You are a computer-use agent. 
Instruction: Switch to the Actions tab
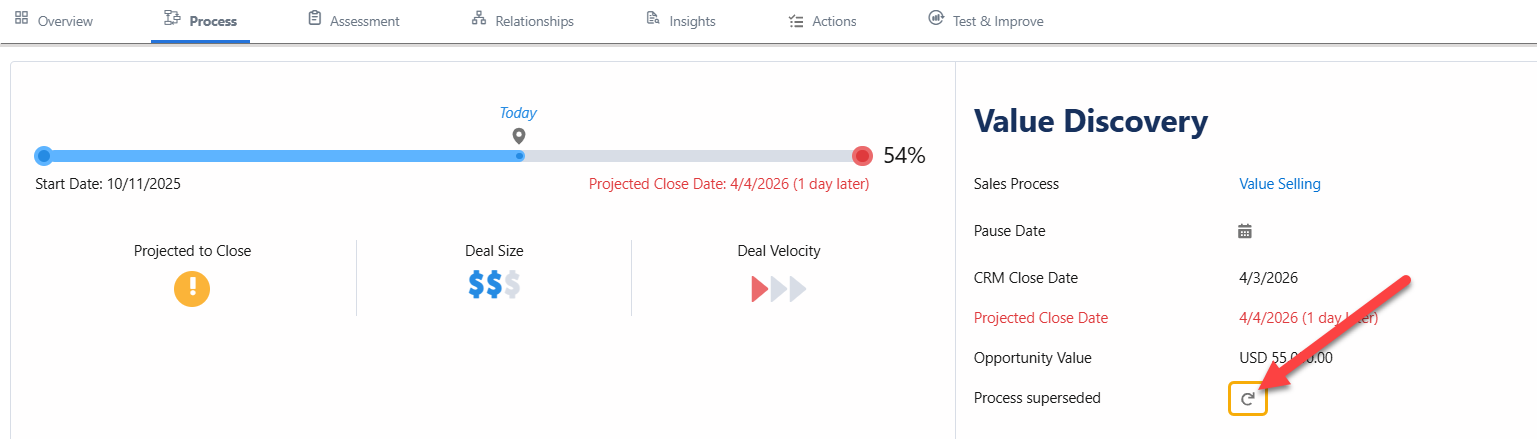point(823,21)
